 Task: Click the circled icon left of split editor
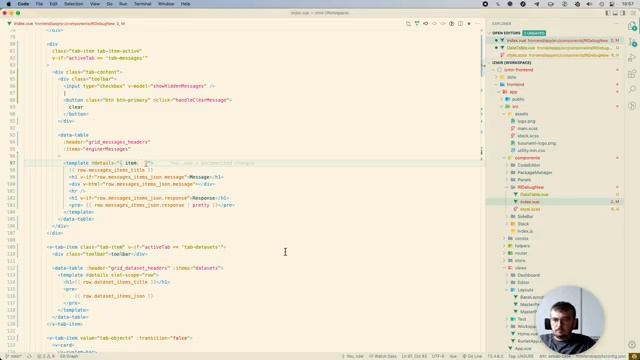click(x=451, y=24)
